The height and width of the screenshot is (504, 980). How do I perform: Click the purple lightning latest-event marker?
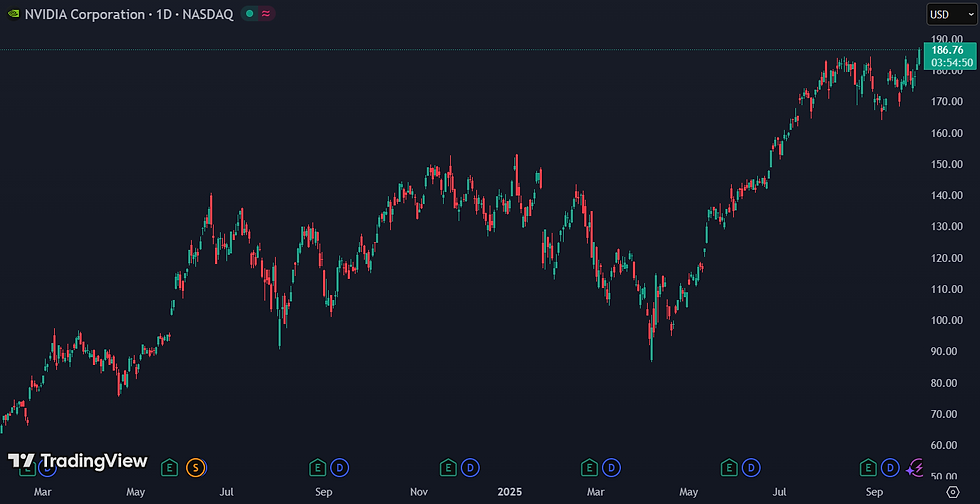coord(916,467)
